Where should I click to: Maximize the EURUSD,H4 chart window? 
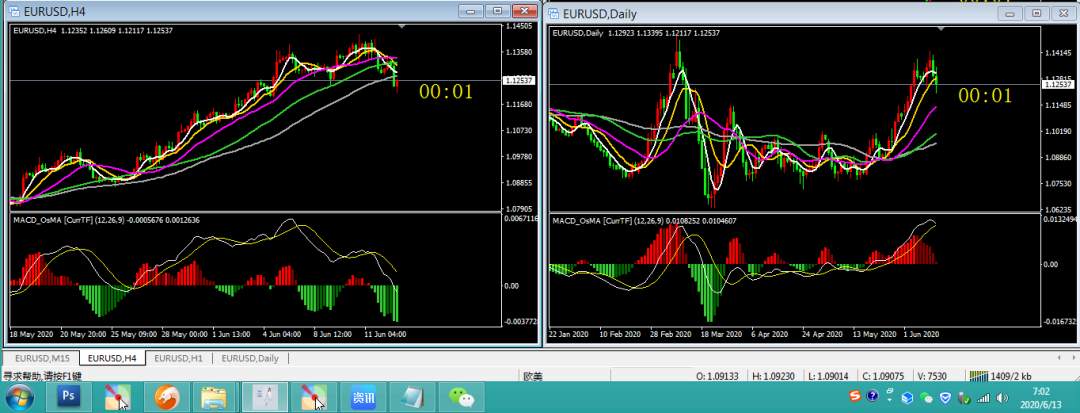(497, 10)
